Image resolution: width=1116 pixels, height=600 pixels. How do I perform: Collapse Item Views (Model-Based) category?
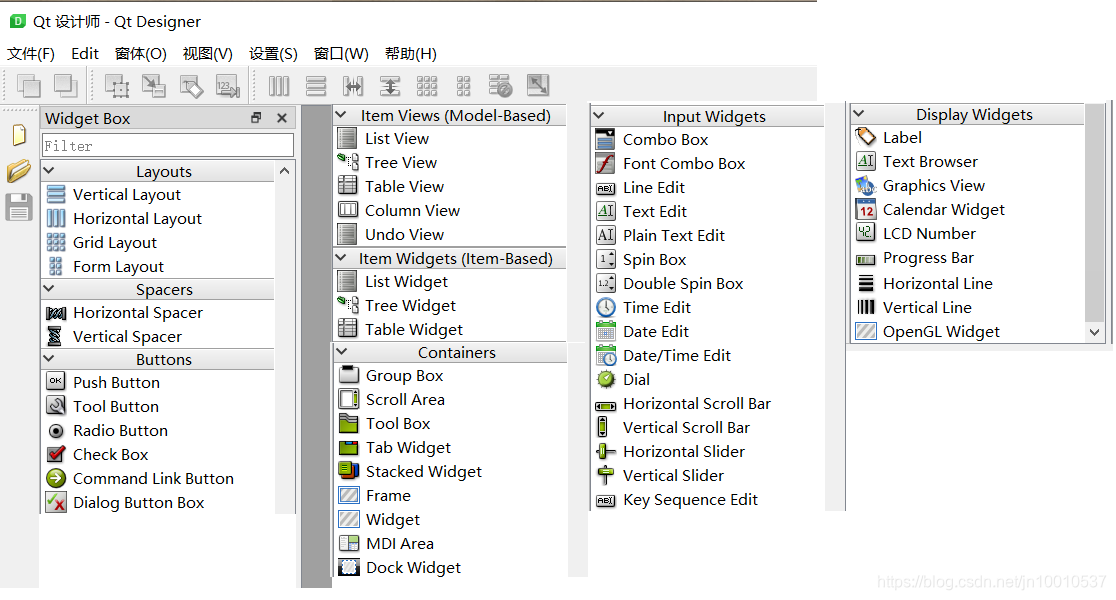341,115
